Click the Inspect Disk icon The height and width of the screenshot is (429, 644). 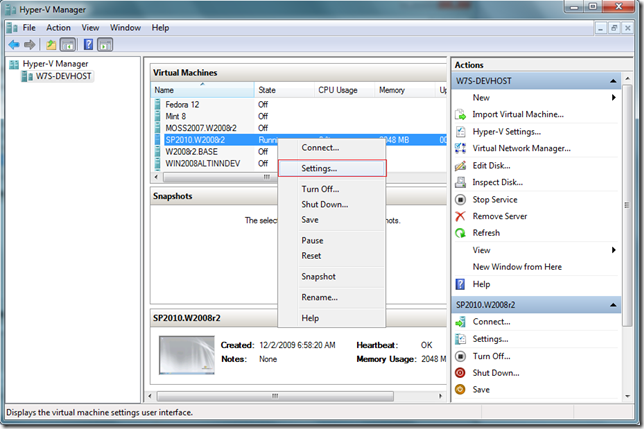tap(460, 182)
